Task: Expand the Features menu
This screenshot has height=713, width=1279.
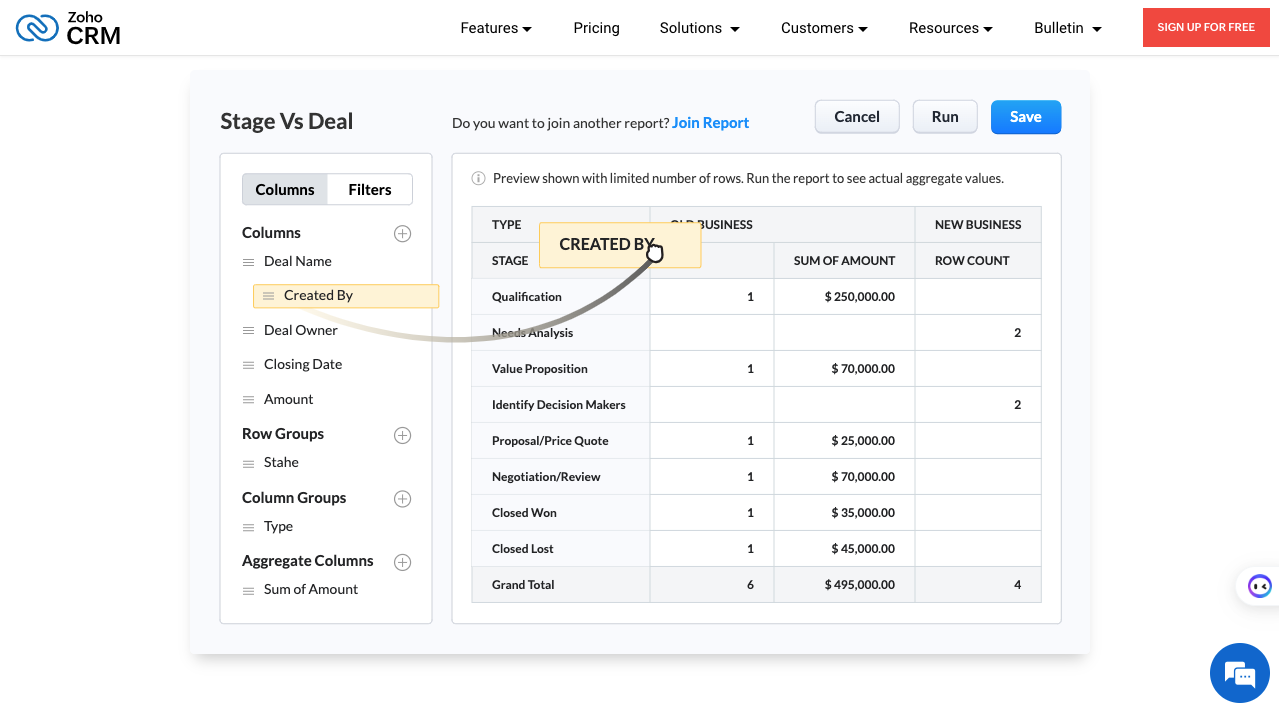Action: 496,28
